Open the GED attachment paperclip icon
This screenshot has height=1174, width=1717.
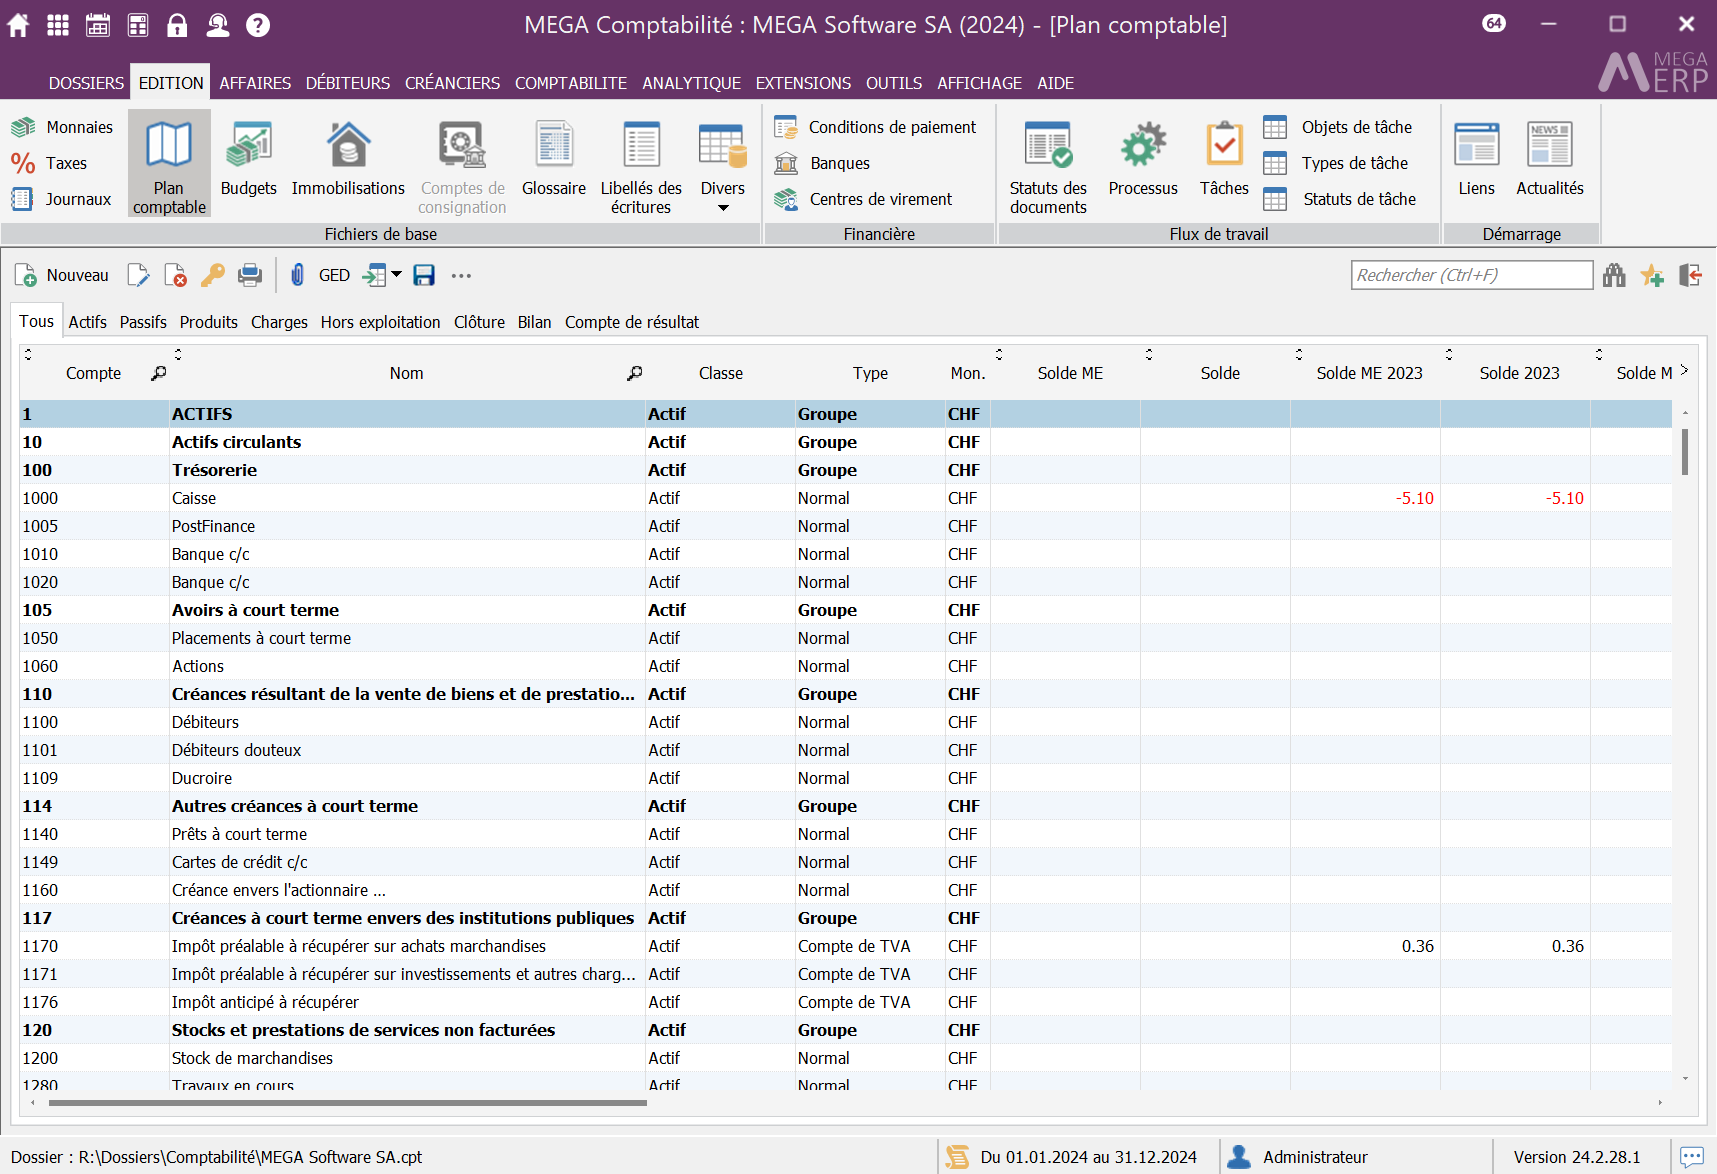[x=297, y=275]
